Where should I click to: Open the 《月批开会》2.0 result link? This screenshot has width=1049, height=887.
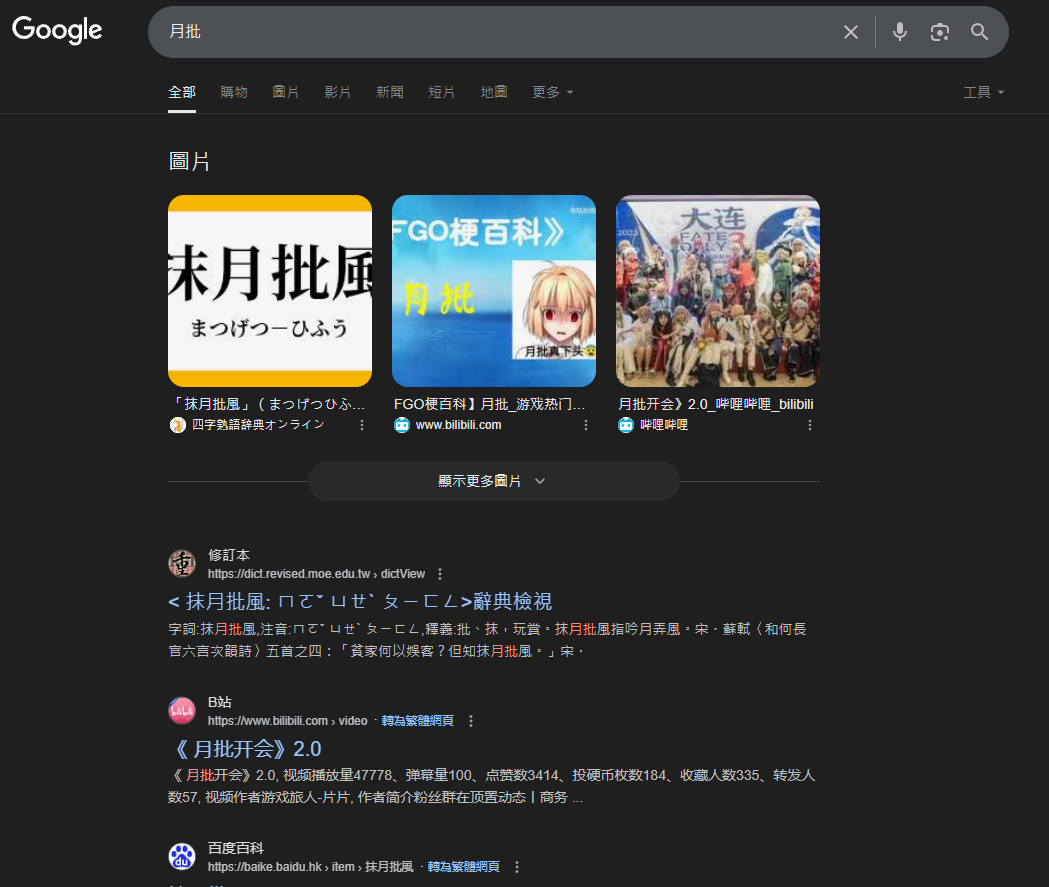tap(245, 748)
